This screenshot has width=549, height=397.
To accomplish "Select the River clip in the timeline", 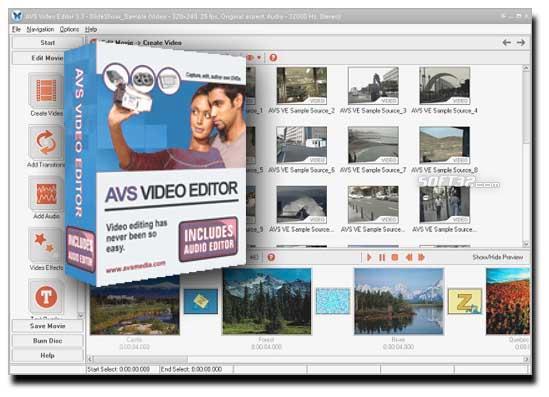I will click(x=399, y=301).
